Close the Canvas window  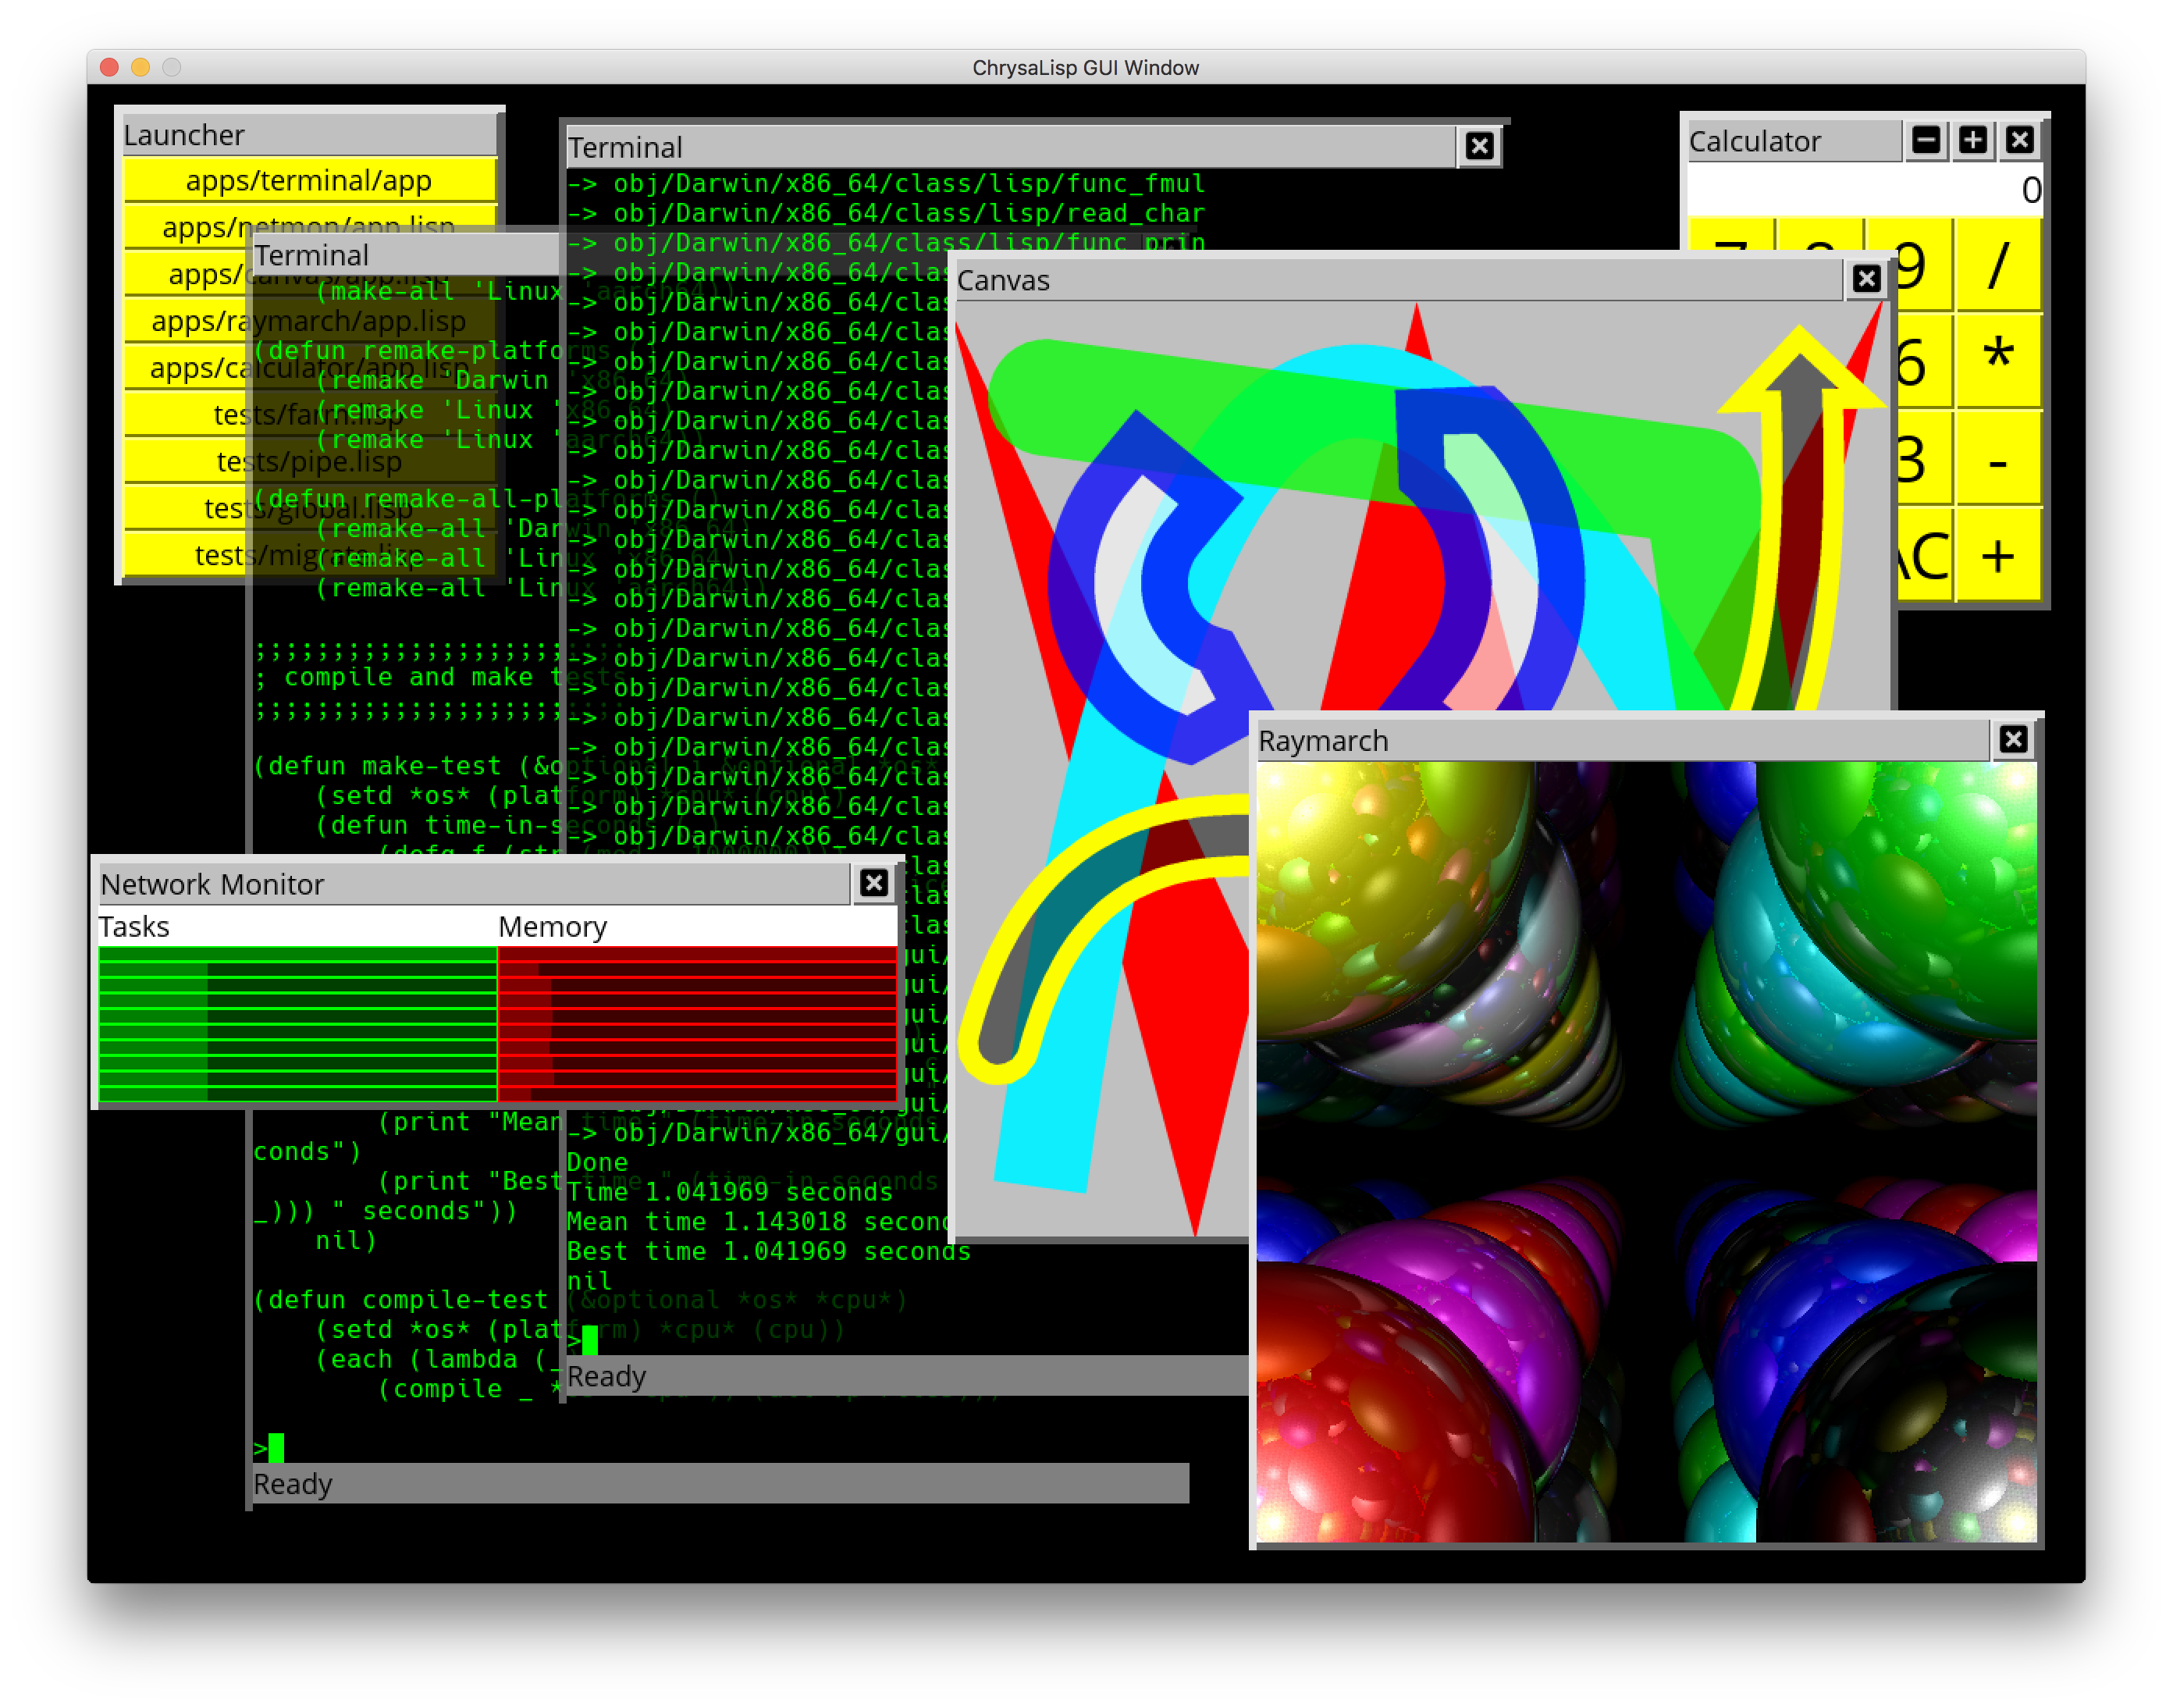point(1866,279)
